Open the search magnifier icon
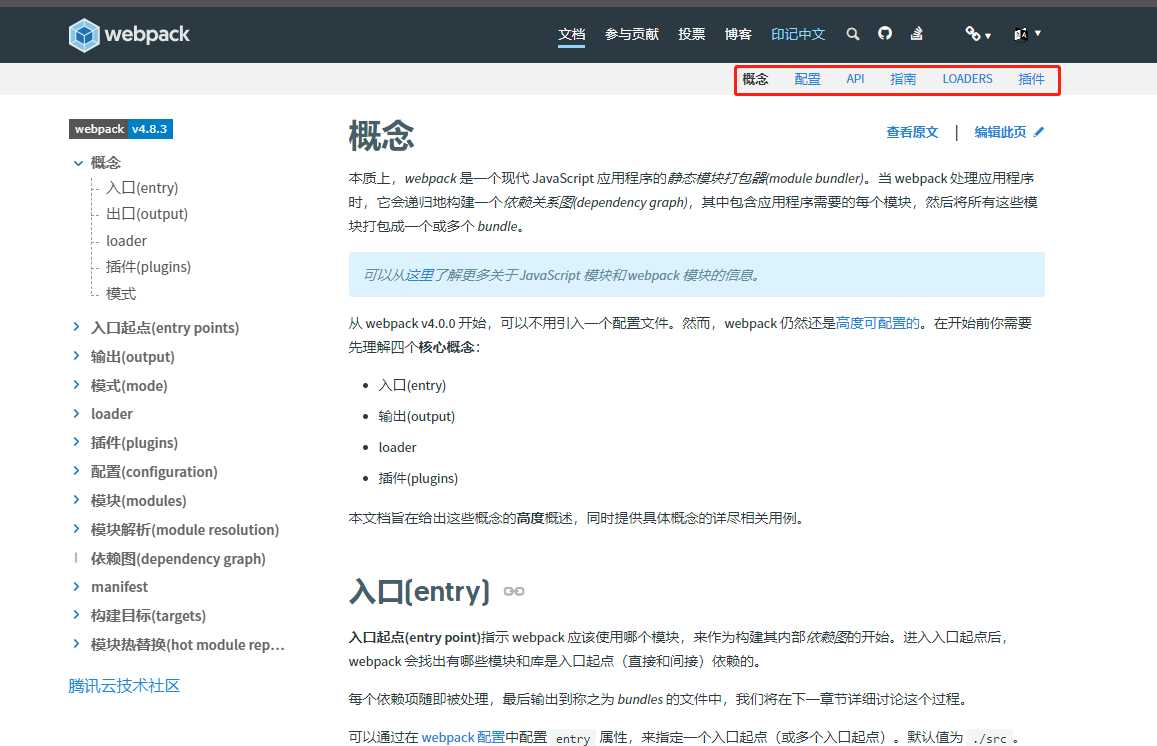 (852, 34)
